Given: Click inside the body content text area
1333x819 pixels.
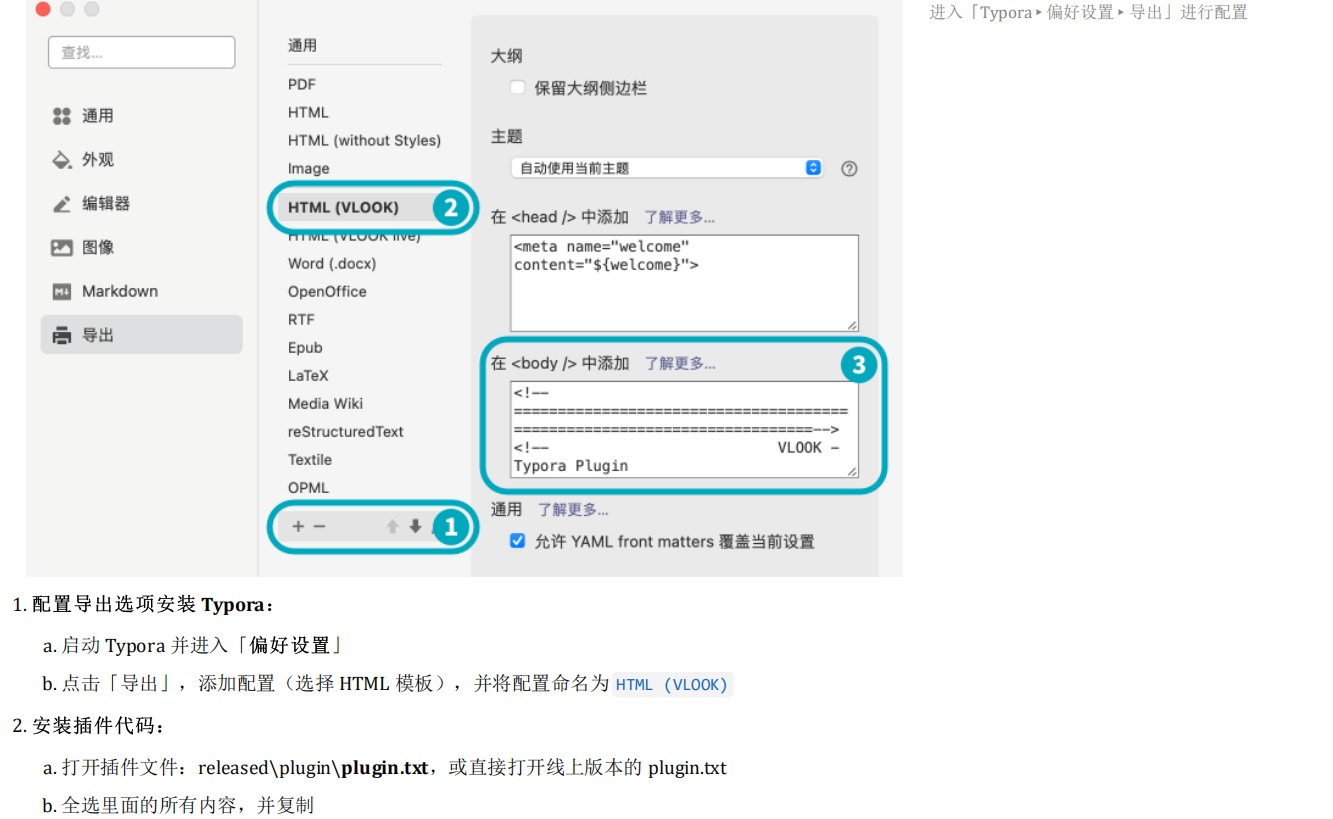Looking at the screenshot, I should 684,429.
